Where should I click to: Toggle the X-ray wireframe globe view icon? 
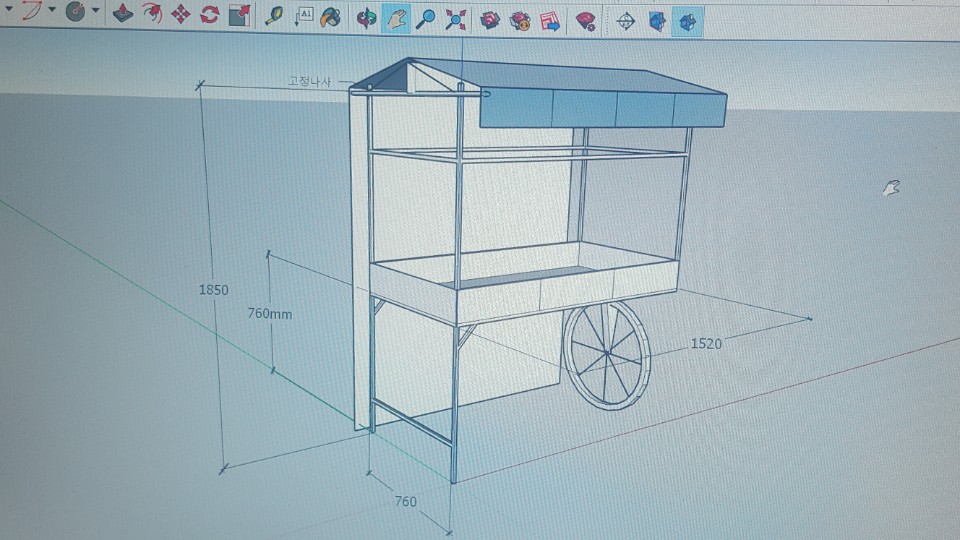625,22
